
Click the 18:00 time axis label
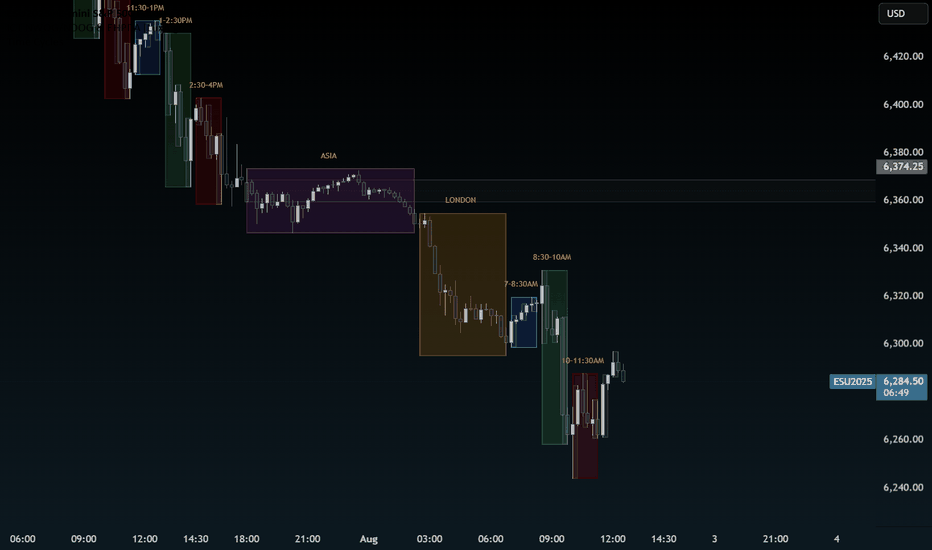(x=247, y=539)
